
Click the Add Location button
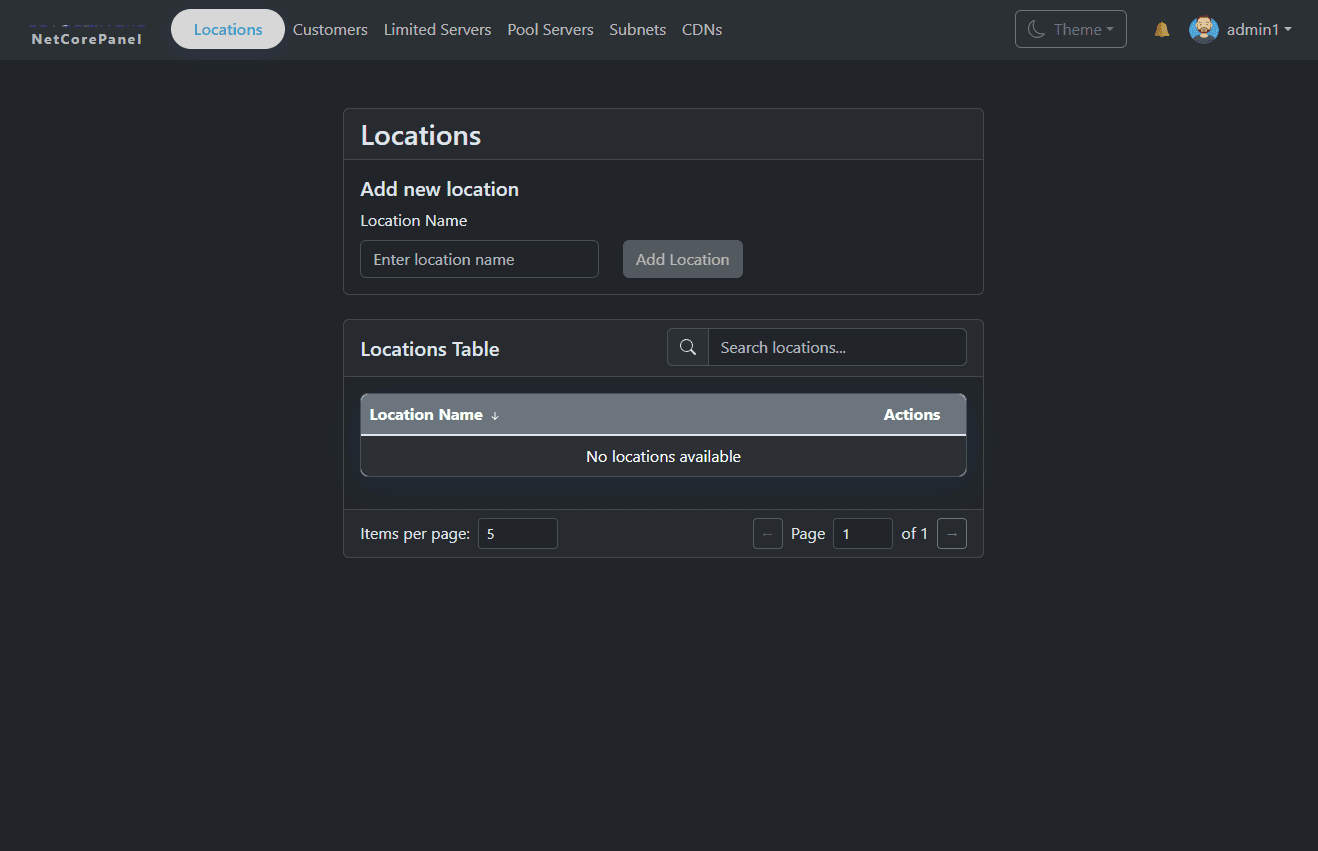683,259
